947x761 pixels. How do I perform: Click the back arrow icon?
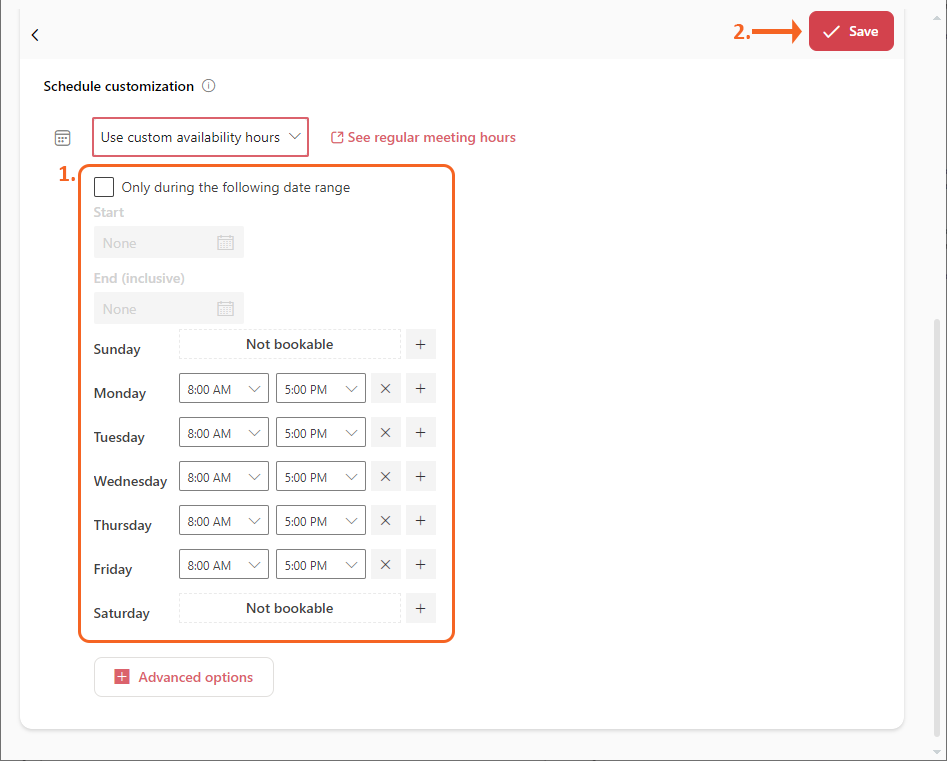click(x=35, y=35)
